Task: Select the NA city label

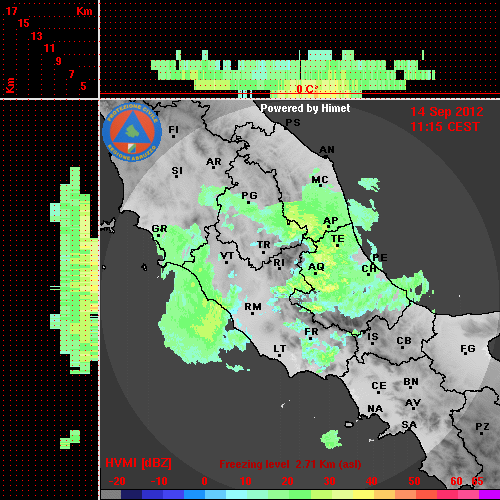Action: pos(375,409)
